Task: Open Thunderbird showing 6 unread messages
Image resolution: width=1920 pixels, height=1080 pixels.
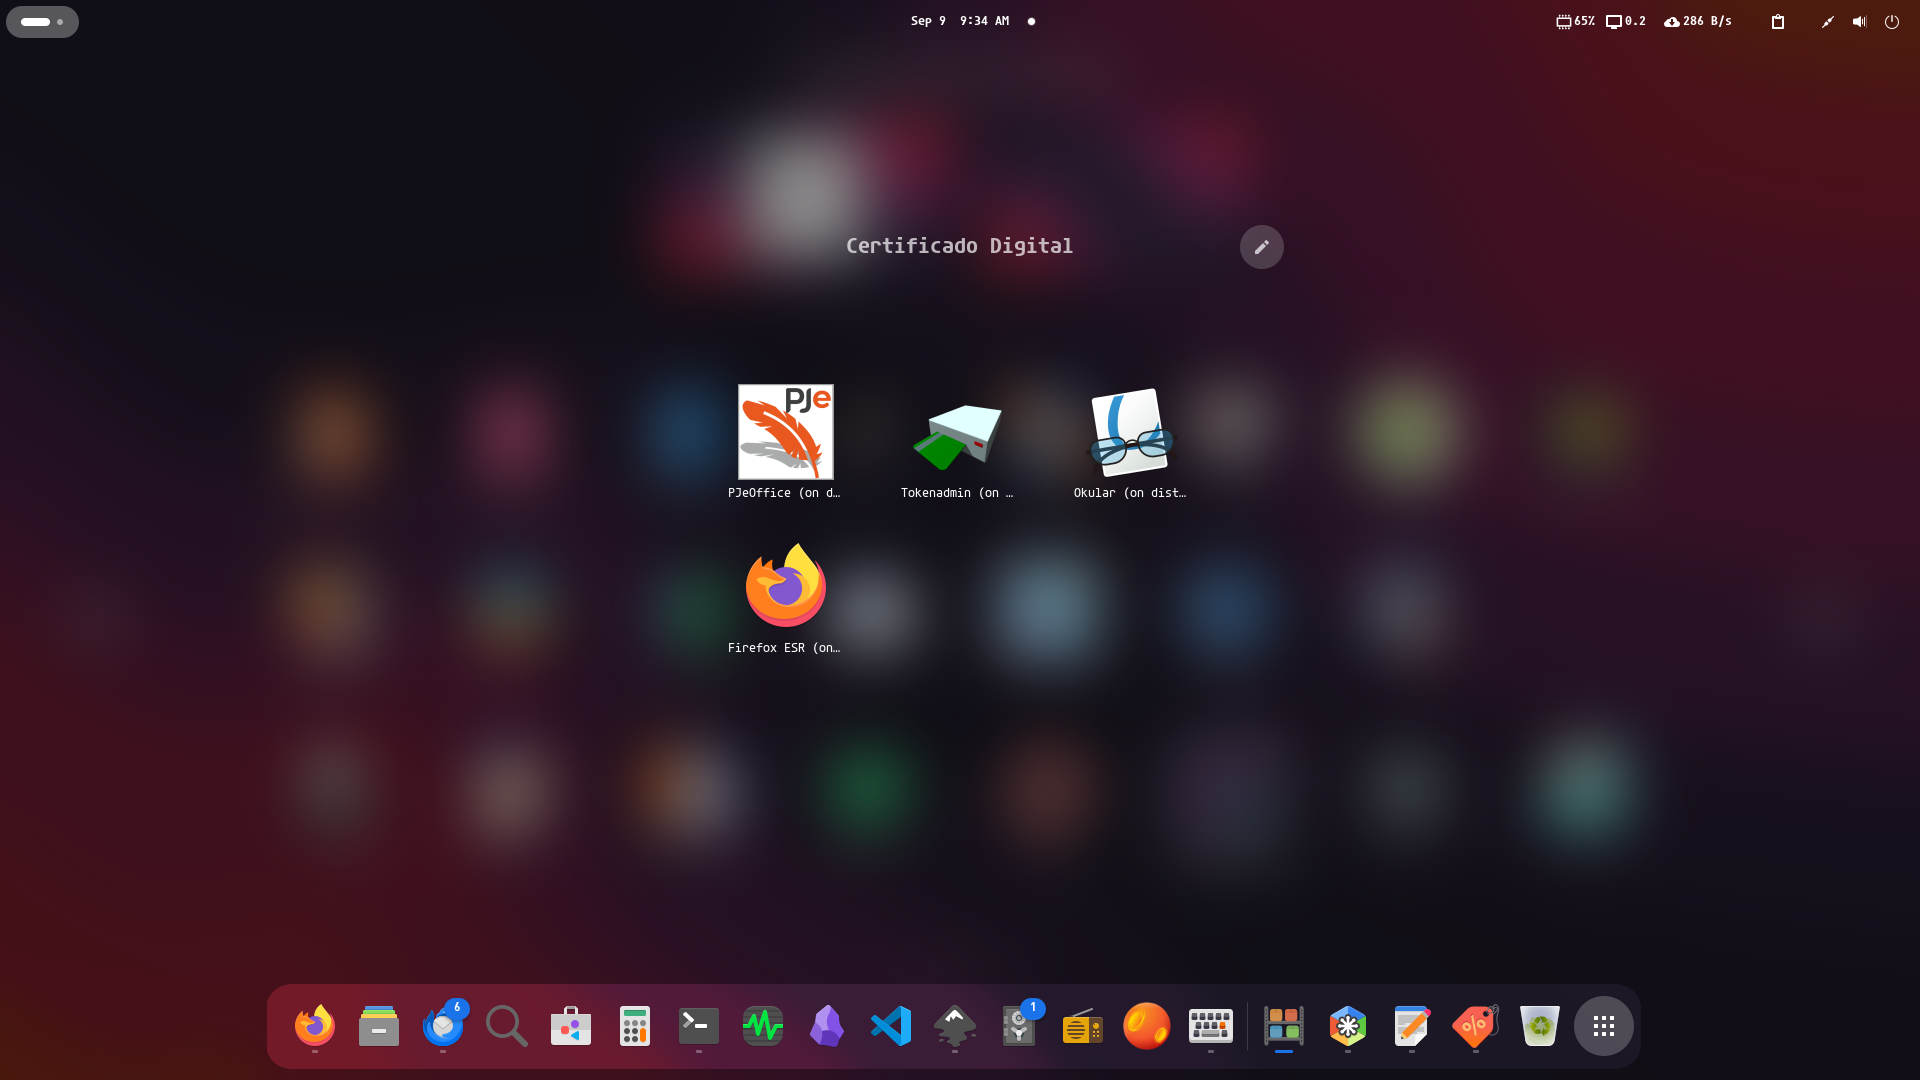Action: click(442, 1026)
